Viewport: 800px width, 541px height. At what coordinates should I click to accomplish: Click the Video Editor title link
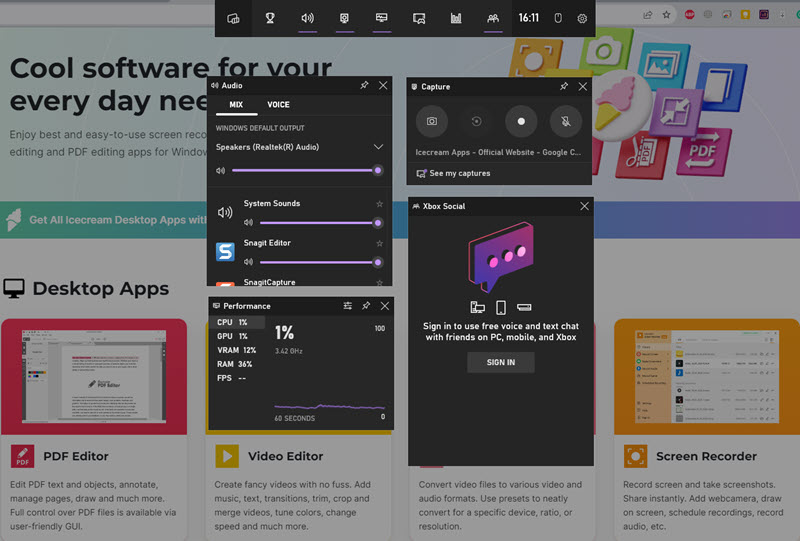tap(286, 456)
